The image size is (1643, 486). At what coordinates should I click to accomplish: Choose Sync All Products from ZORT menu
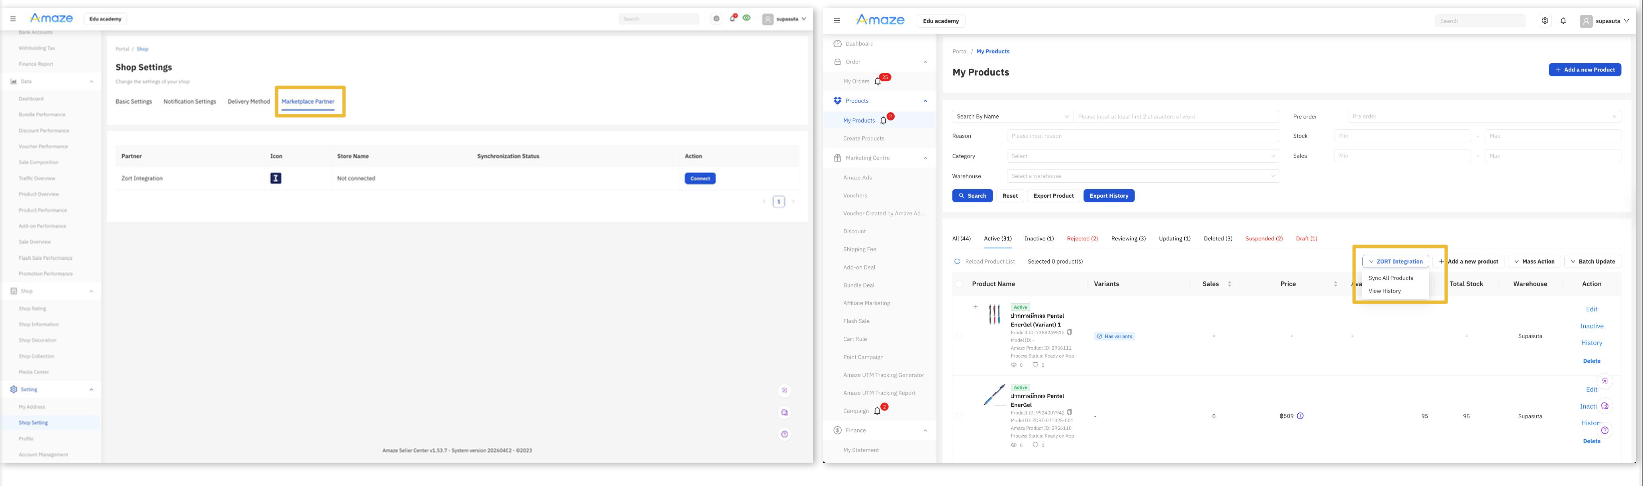click(1391, 277)
